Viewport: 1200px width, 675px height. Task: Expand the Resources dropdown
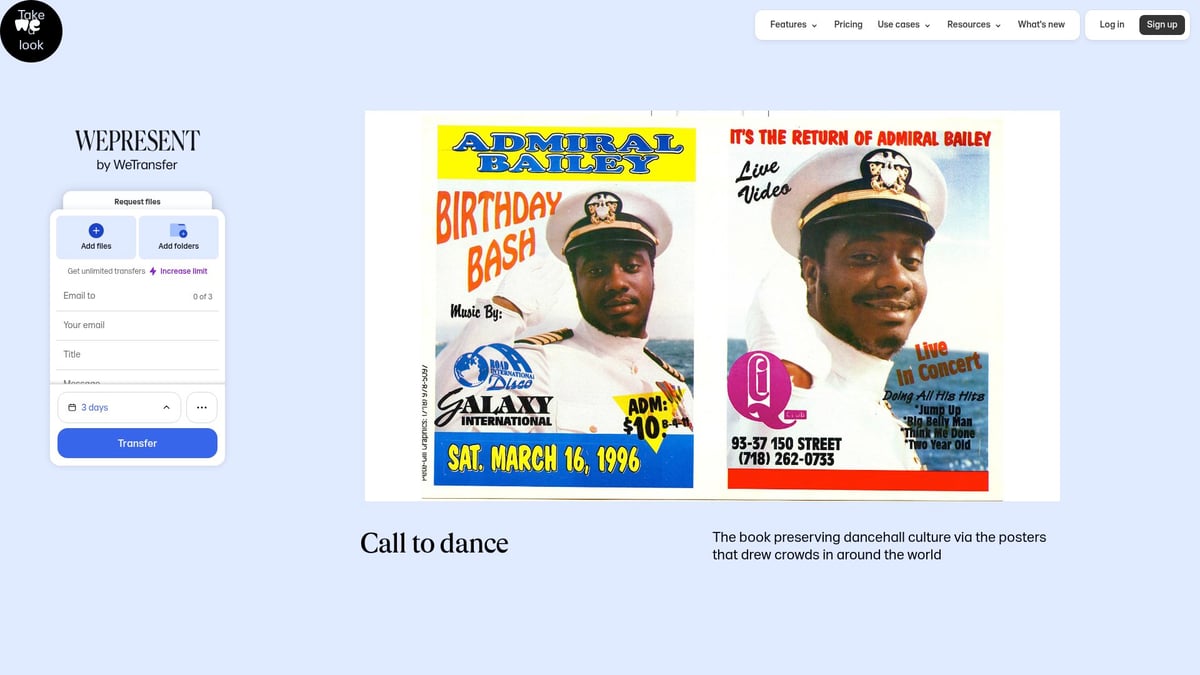tap(974, 25)
